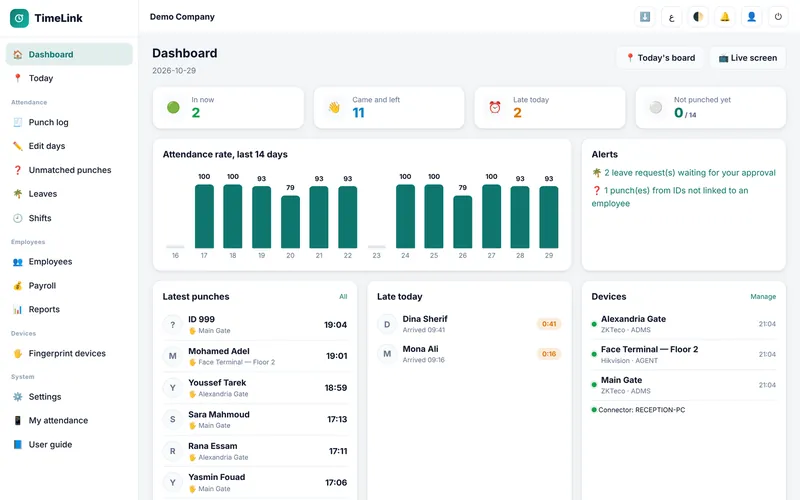Screen dimensions: 800x500
Task: Select Main Gate device in Devices
Action: [684, 385]
